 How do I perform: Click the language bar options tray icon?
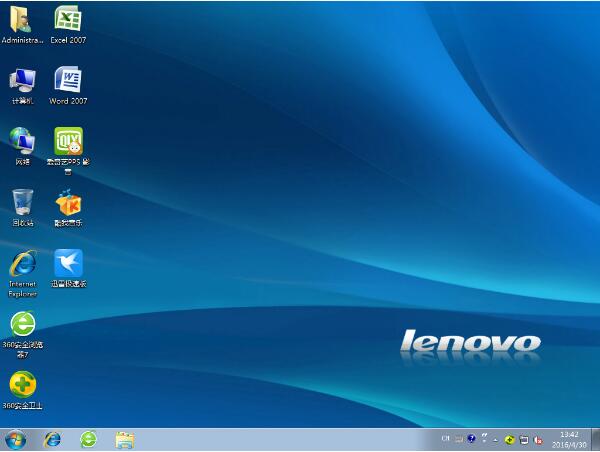point(484,438)
